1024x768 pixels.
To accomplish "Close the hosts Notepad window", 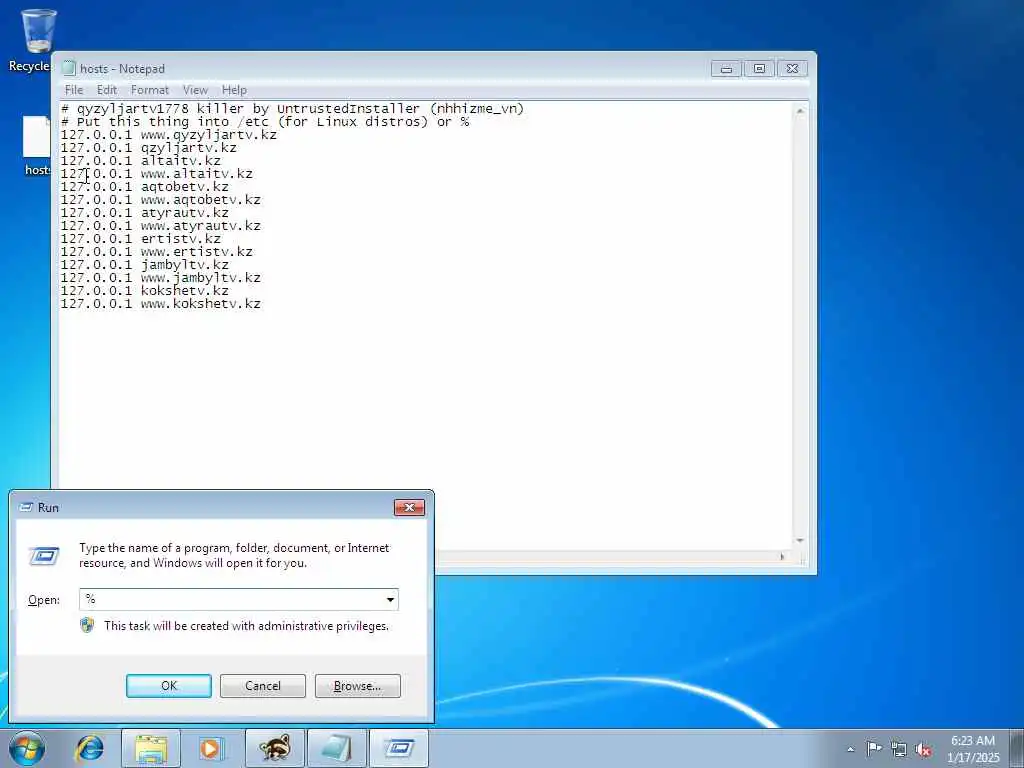I will click(792, 69).
